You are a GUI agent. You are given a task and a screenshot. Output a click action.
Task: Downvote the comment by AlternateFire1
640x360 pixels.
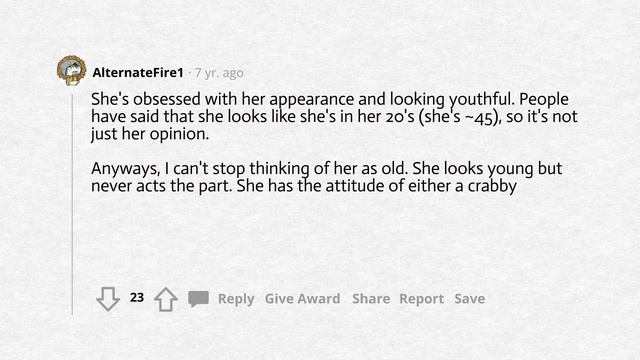pos(108,299)
